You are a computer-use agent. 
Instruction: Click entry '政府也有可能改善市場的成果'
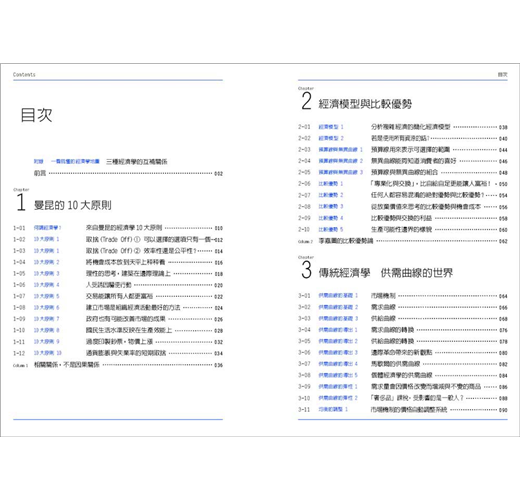tap(125, 319)
